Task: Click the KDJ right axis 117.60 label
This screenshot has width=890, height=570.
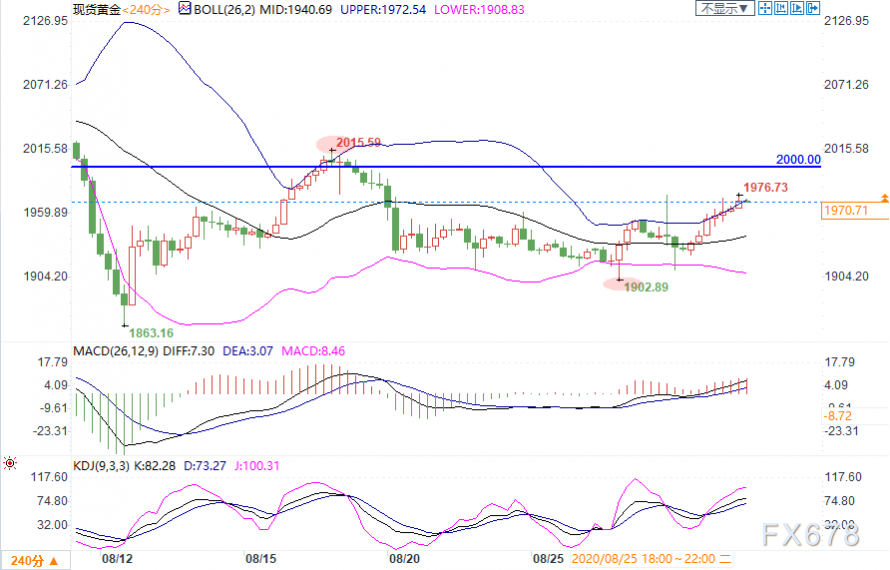Action: point(843,477)
